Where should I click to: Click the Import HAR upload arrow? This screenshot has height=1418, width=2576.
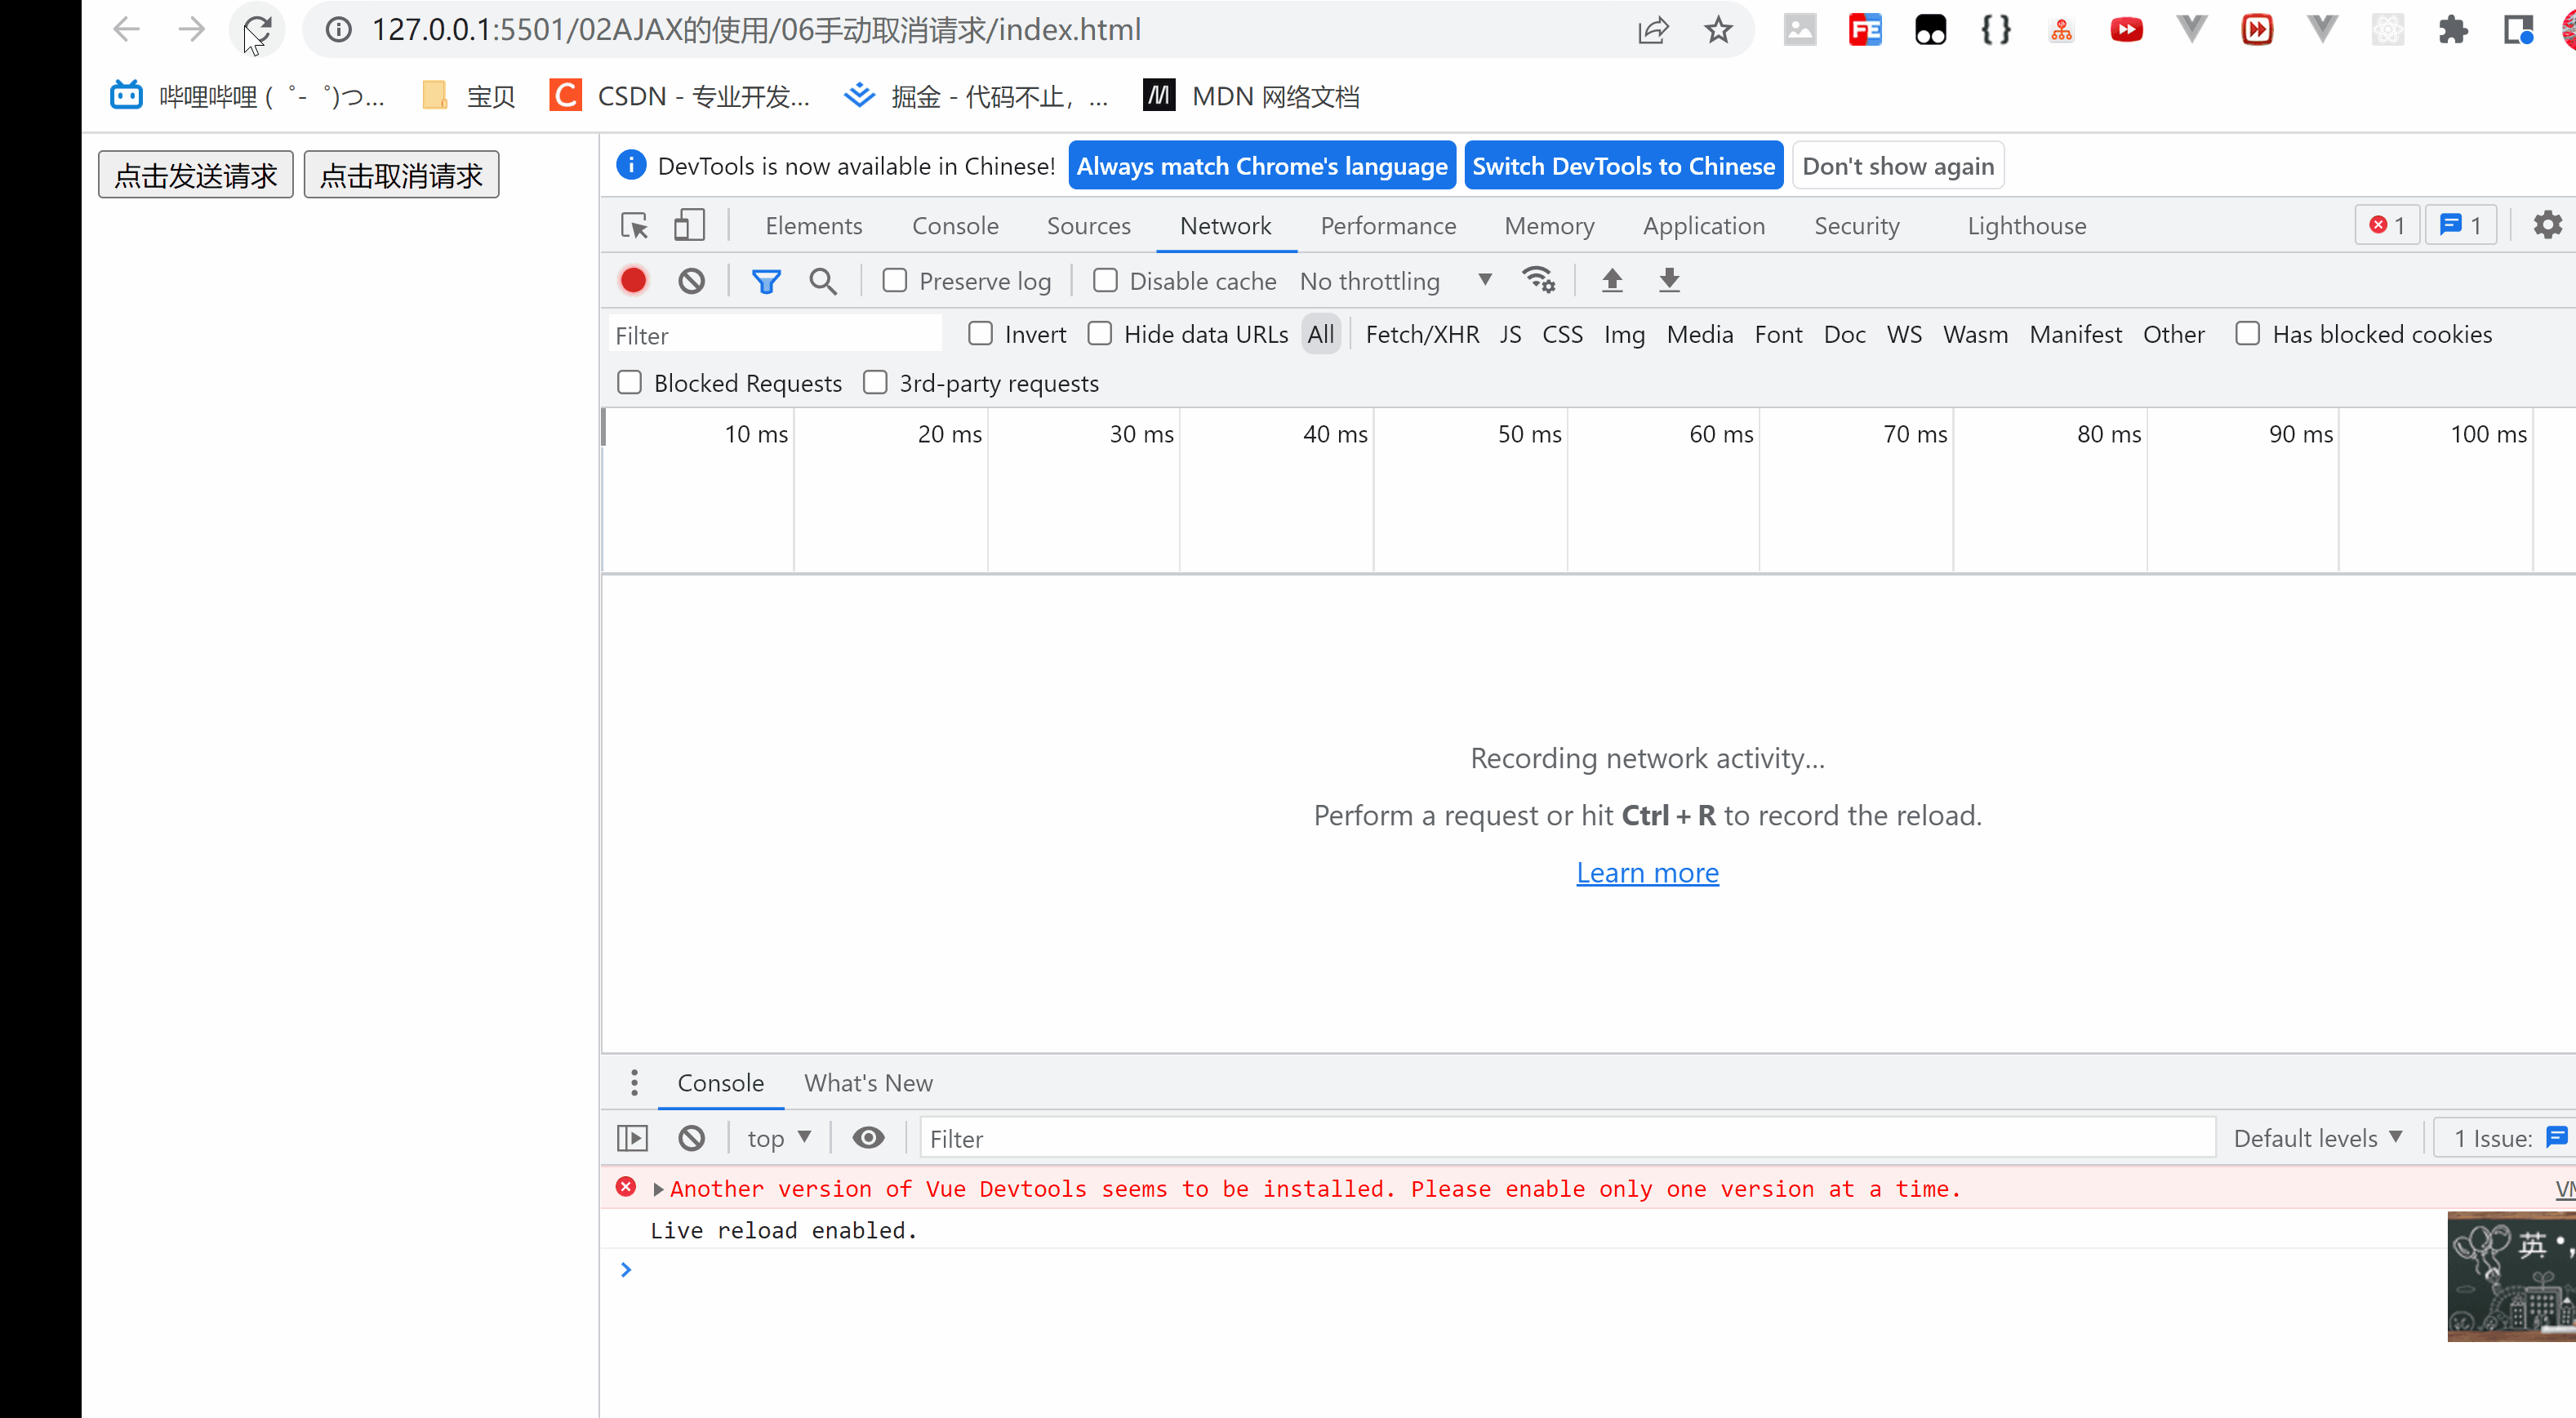coord(1611,281)
